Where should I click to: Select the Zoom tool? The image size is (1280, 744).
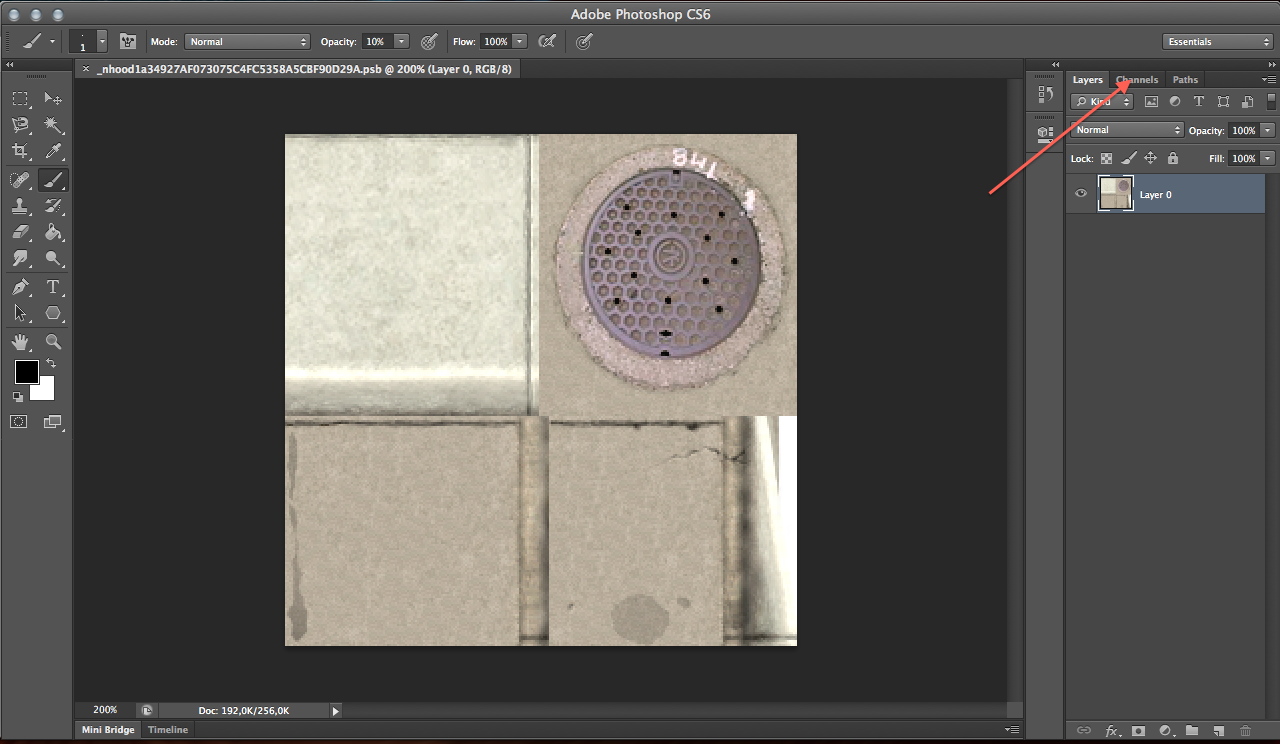click(53, 342)
